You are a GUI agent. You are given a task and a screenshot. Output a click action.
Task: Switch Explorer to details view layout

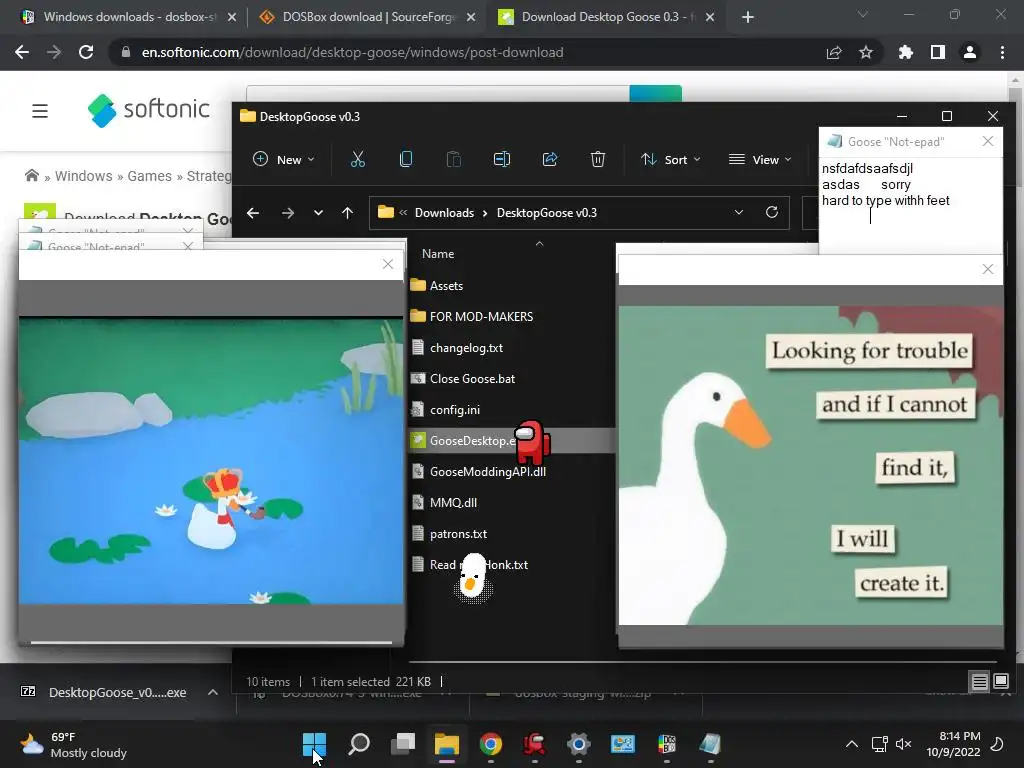[980, 682]
